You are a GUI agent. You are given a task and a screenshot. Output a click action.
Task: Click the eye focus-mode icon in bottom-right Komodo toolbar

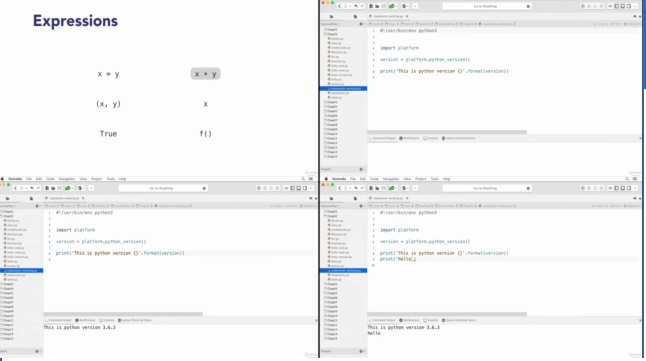(610, 188)
